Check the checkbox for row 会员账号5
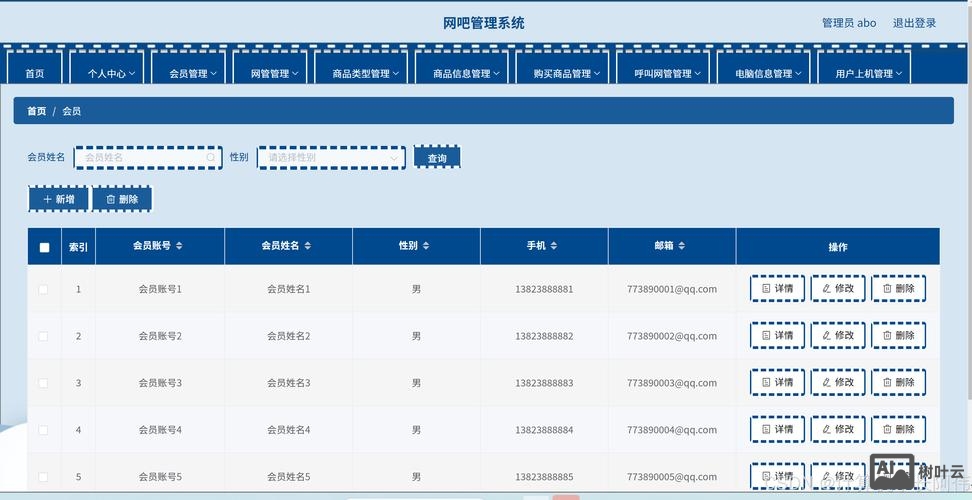The width and height of the screenshot is (972, 500). click(43, 477)
